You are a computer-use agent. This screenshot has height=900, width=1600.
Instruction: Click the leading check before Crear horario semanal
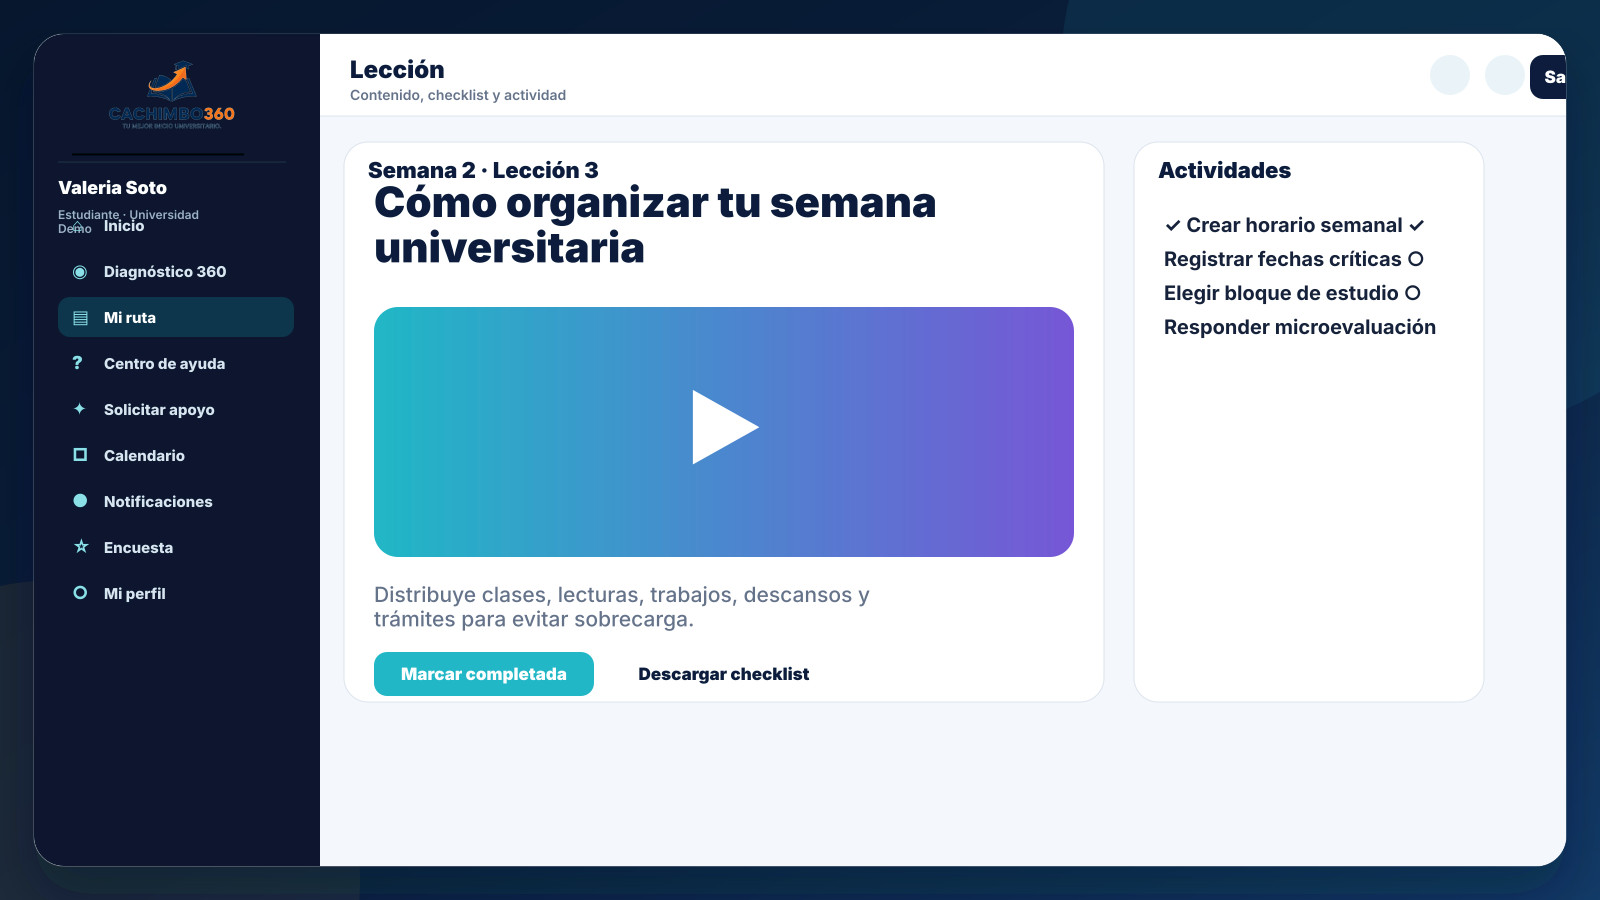tap(1173, 226)
